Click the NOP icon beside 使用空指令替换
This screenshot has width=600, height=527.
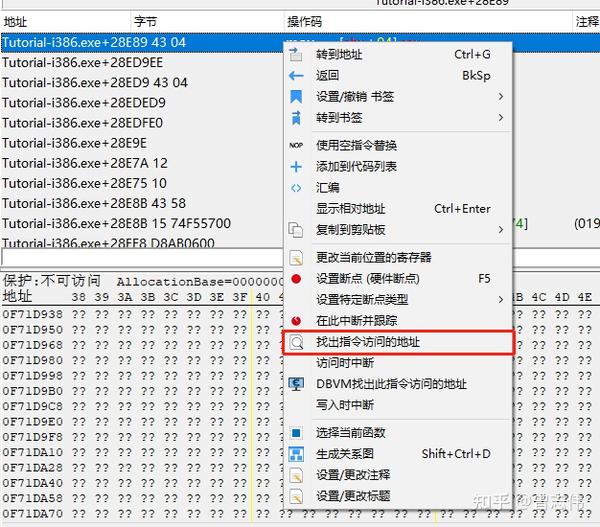pos(296,145)
